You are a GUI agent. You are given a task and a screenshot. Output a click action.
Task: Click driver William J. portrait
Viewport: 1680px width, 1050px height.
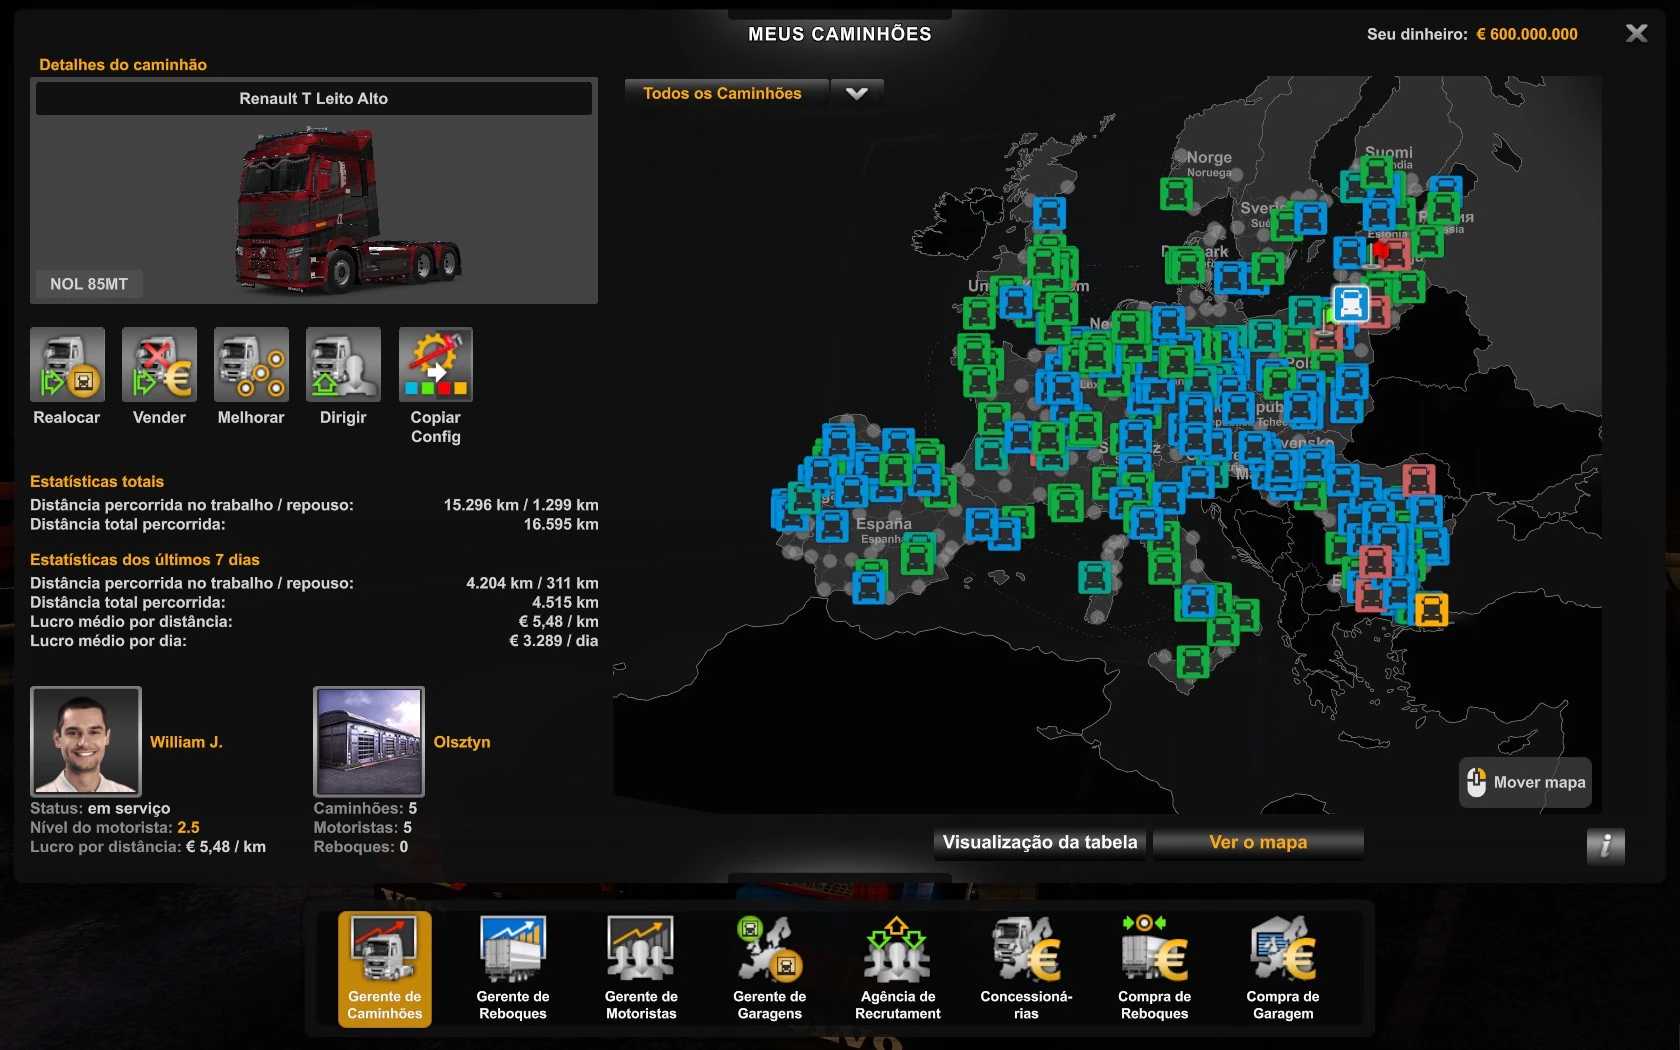86,741
